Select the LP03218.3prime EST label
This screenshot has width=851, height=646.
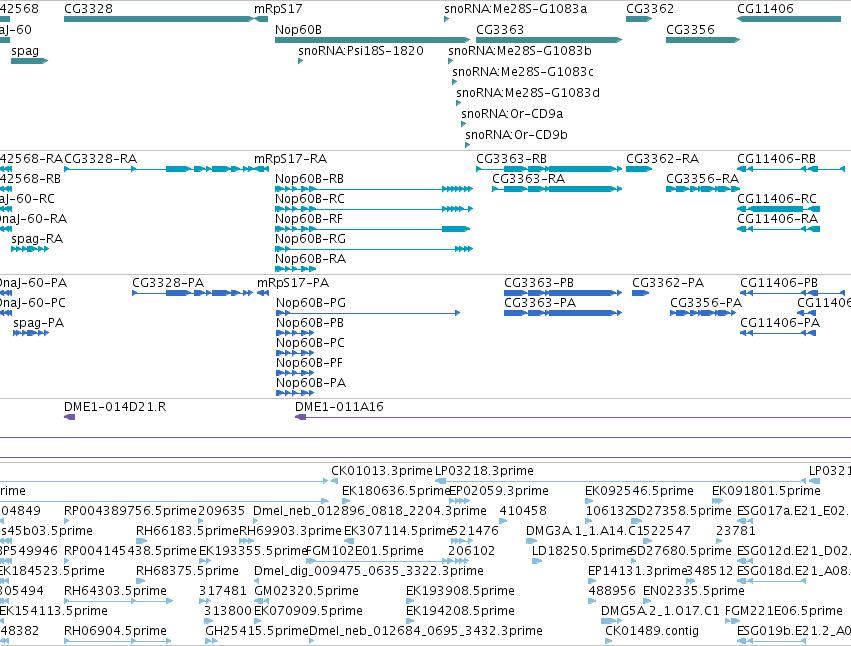pos(484,471)
